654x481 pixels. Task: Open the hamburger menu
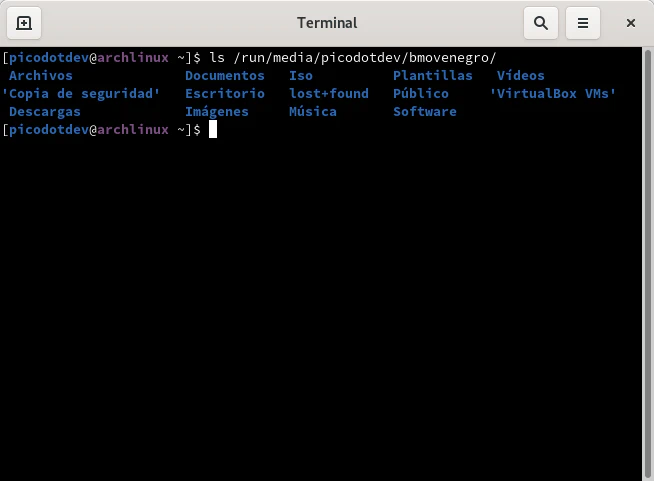pyautogui.click(x=584, y=23)
